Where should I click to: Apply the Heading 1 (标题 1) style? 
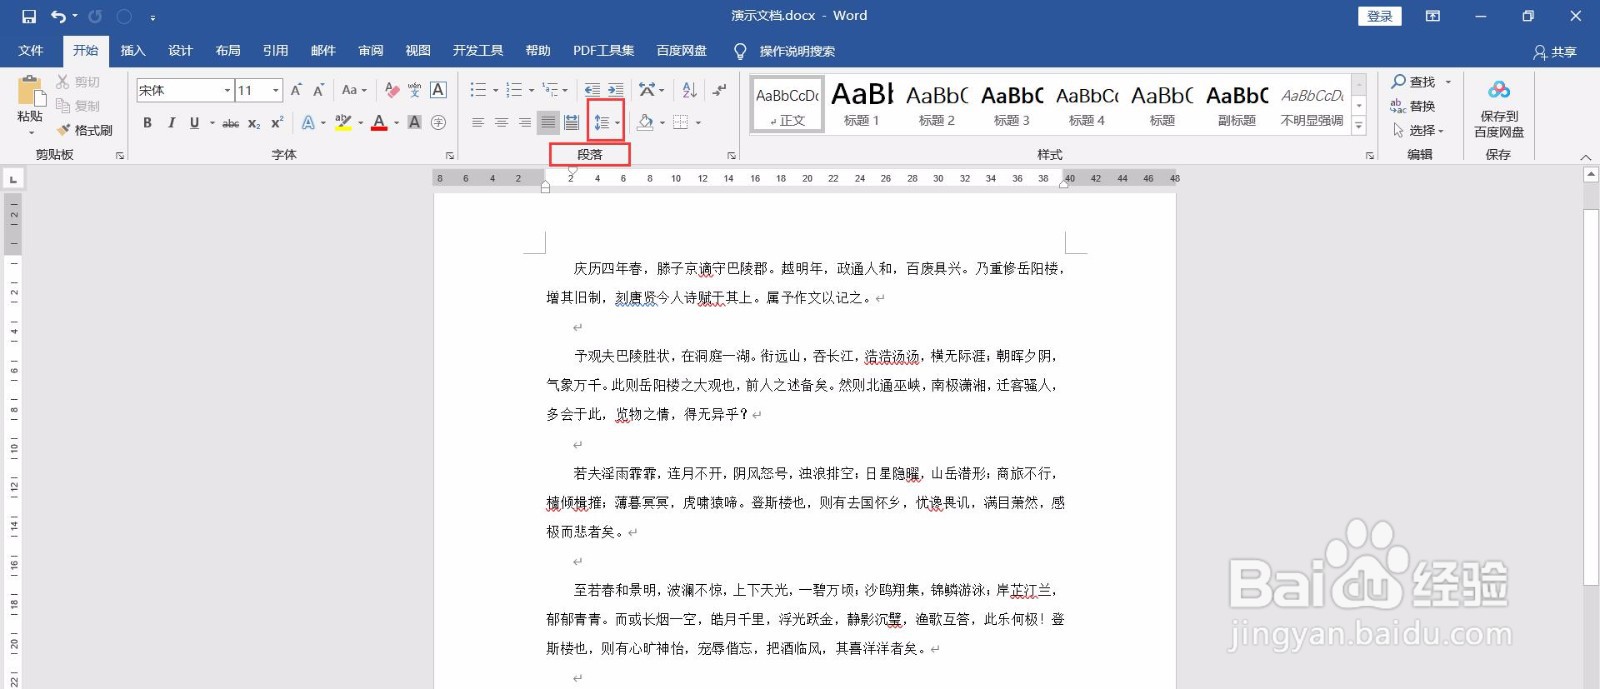pyautogui.click(x=862, y=104)
